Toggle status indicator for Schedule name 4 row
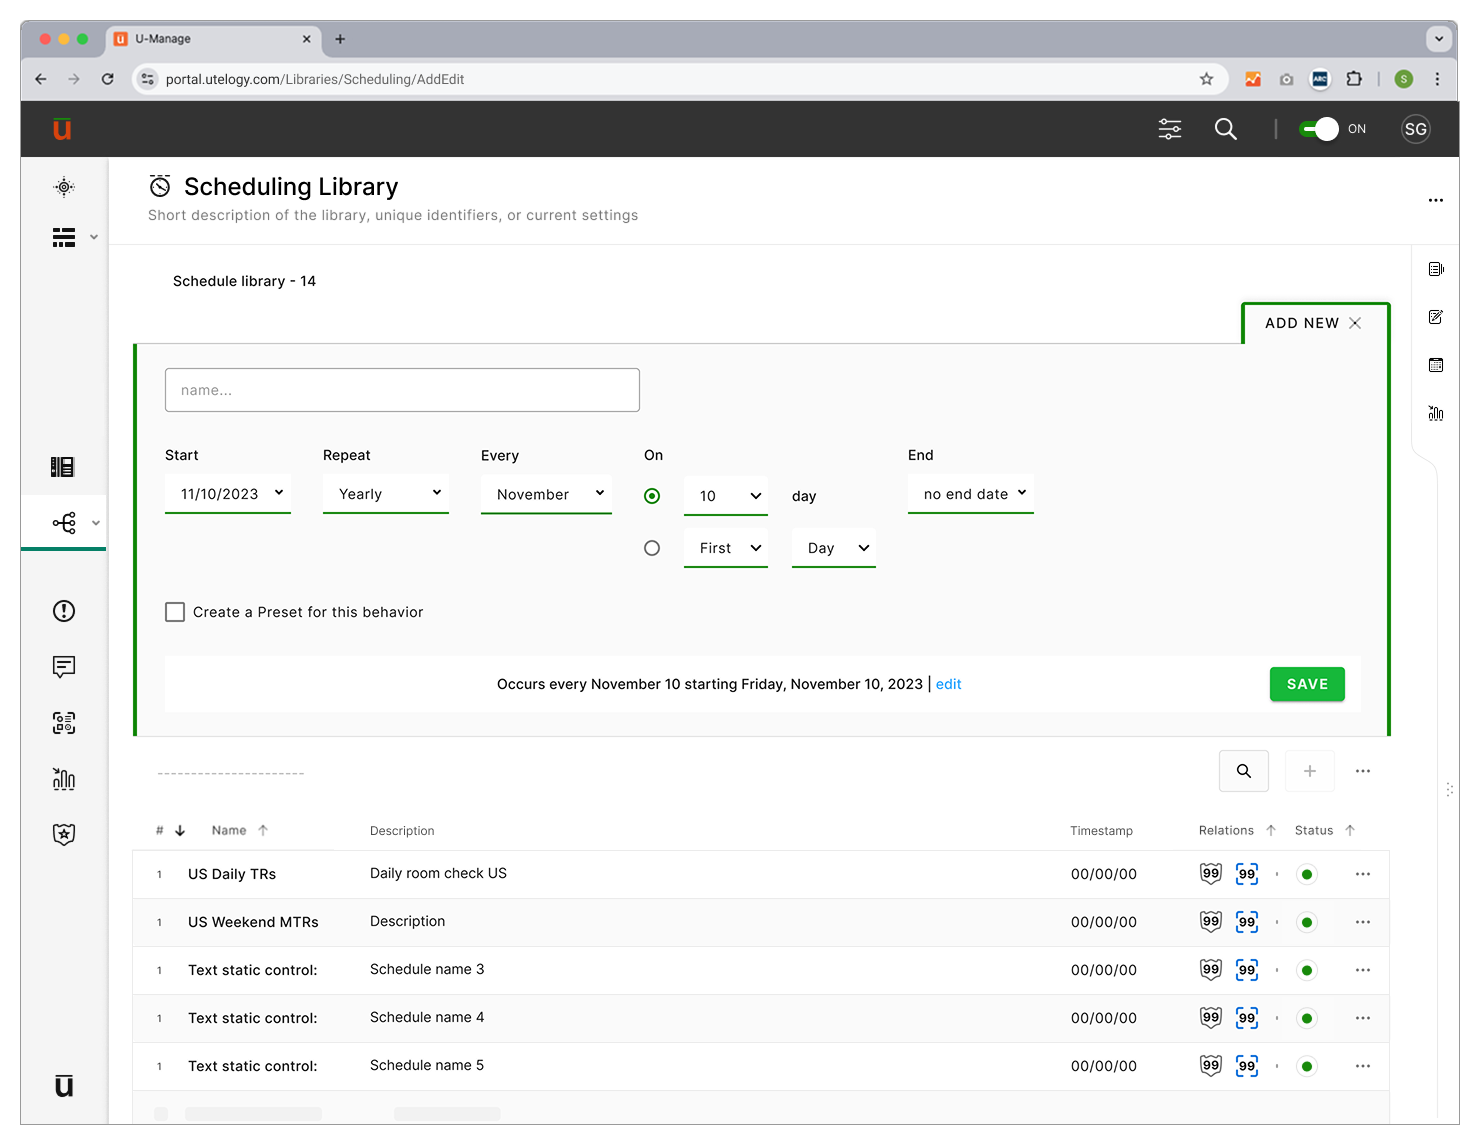 1307,1018
